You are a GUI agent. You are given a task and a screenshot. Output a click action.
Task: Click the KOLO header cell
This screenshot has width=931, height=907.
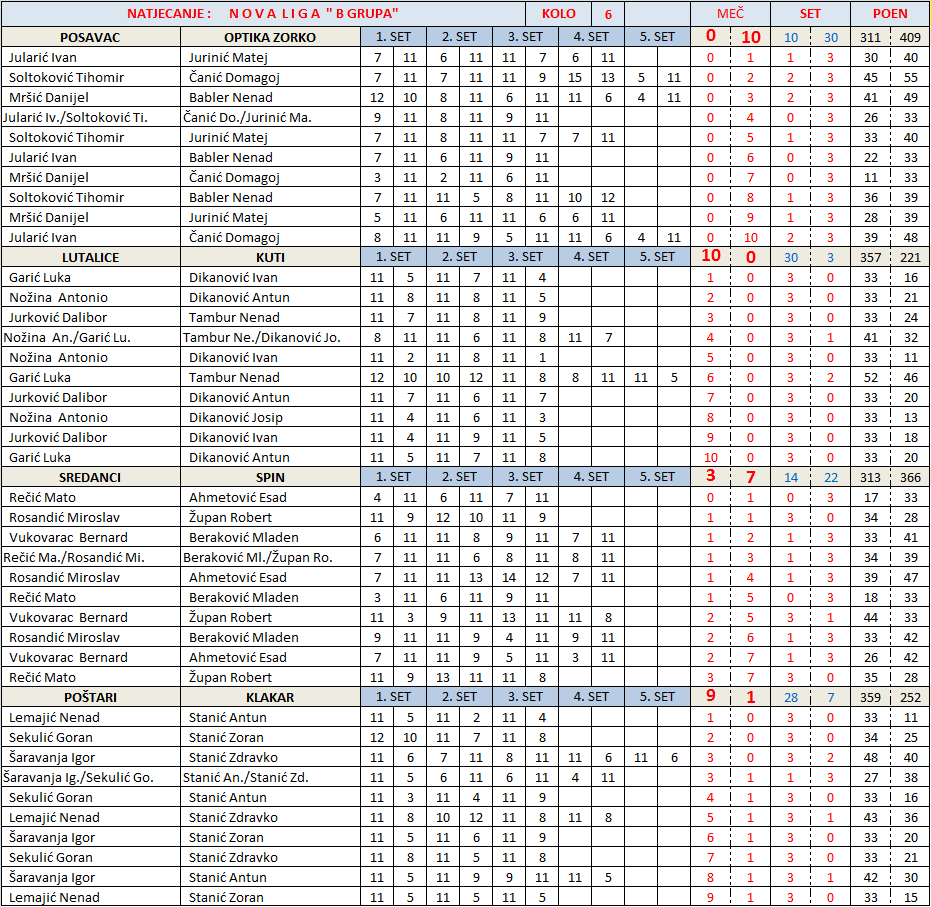[558, 14]
